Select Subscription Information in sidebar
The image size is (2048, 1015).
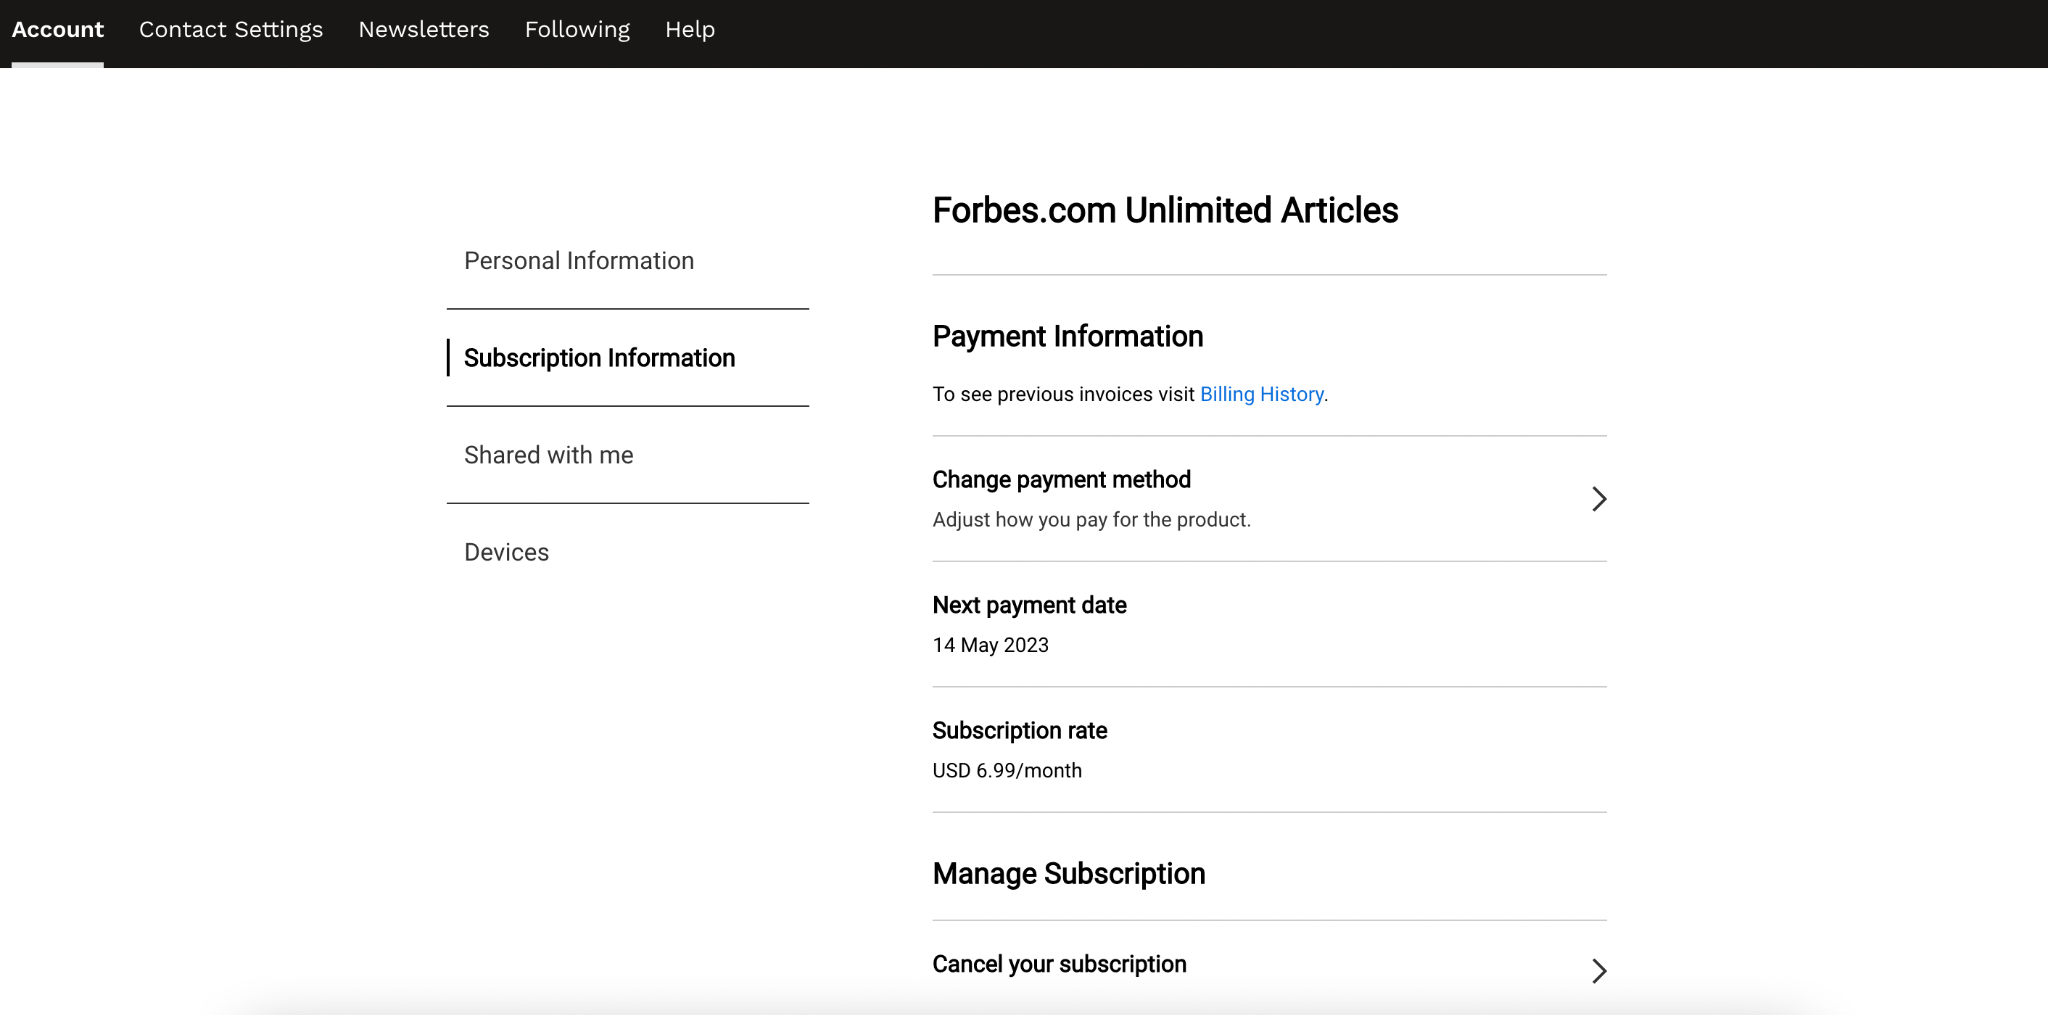pyautogui.click(x=599, y=358)
